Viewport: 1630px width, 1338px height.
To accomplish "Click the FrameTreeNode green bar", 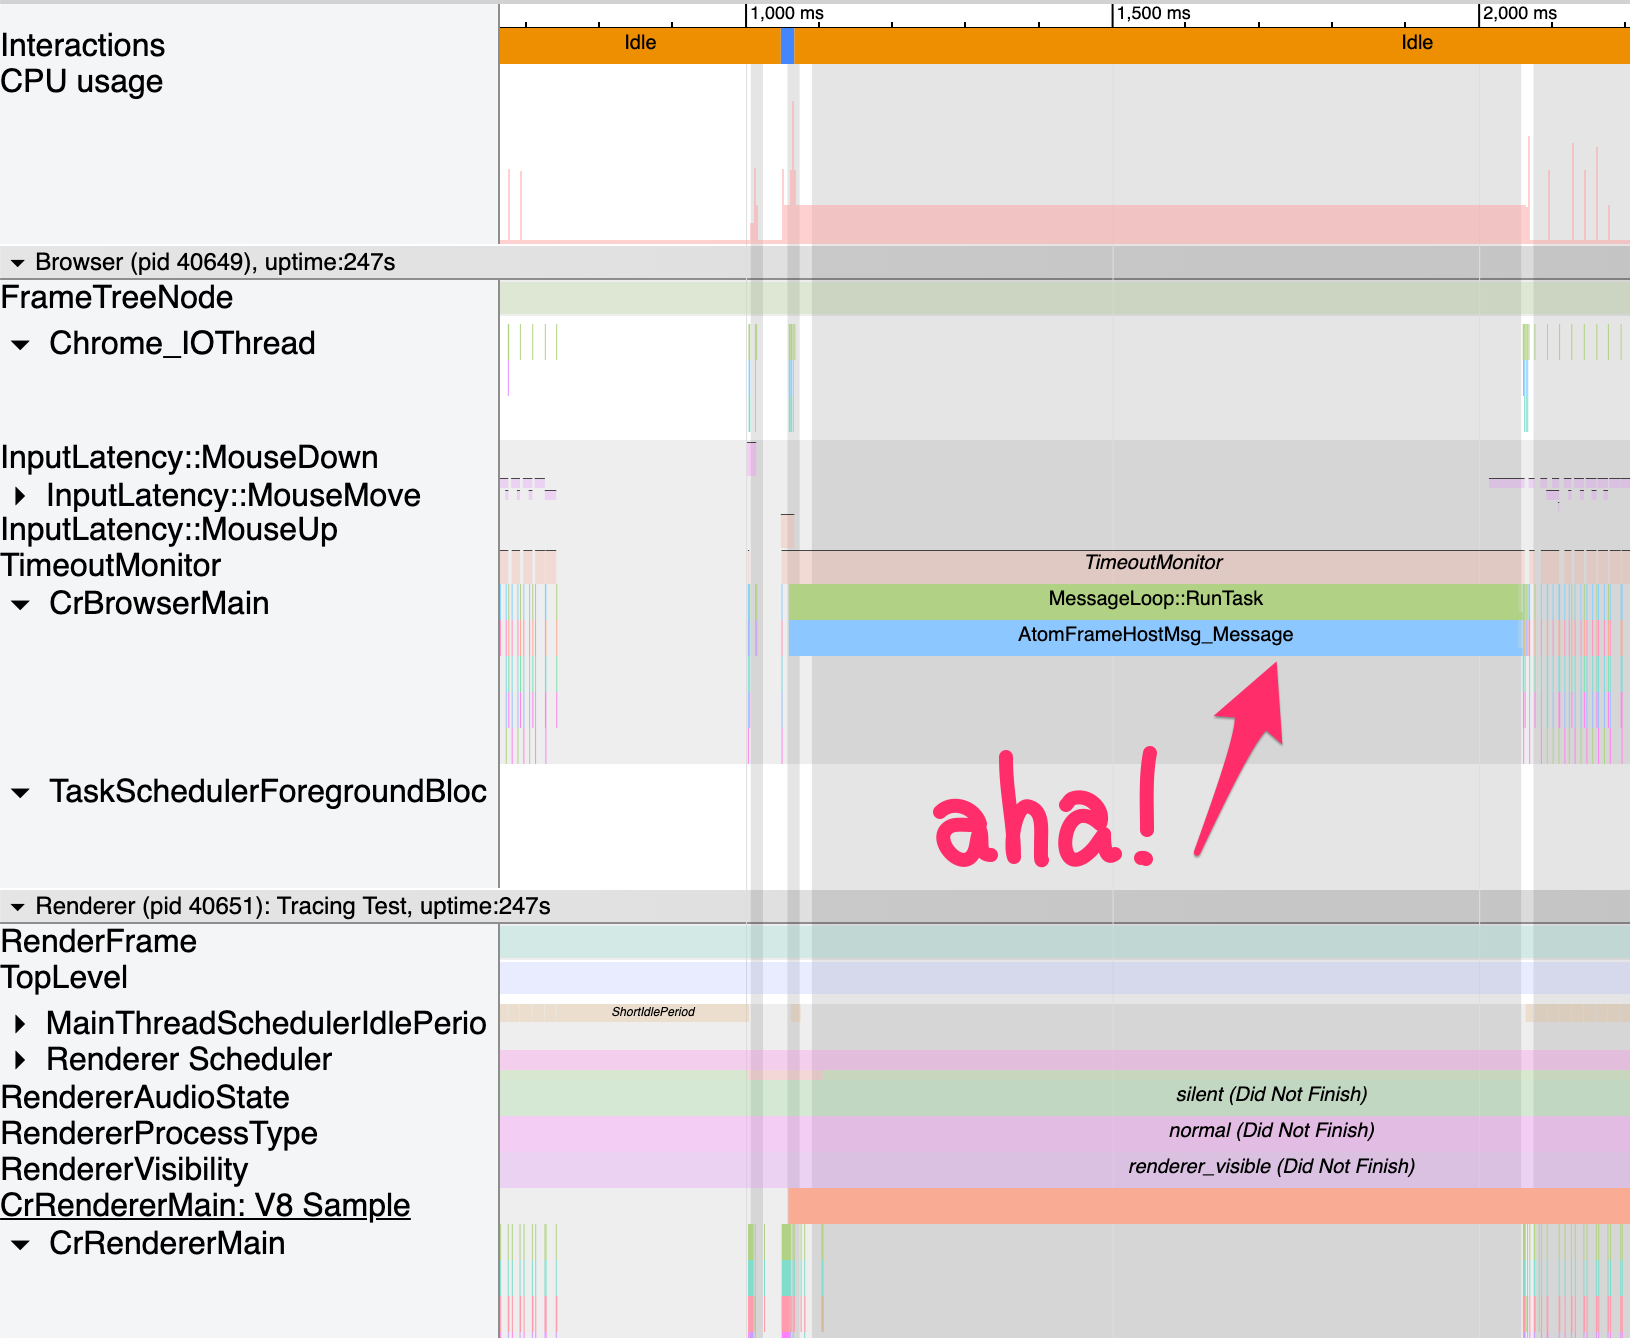I will point(1065,298).
